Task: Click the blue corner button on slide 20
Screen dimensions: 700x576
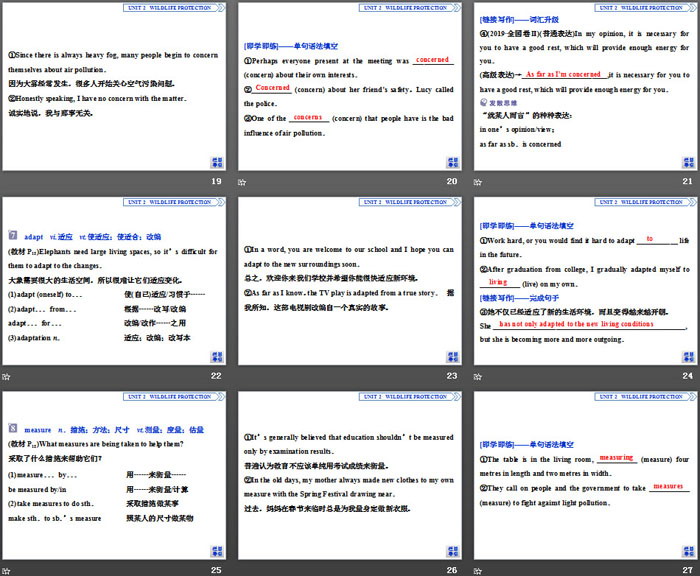Action: pyautogui.click(x=451, y=161)
